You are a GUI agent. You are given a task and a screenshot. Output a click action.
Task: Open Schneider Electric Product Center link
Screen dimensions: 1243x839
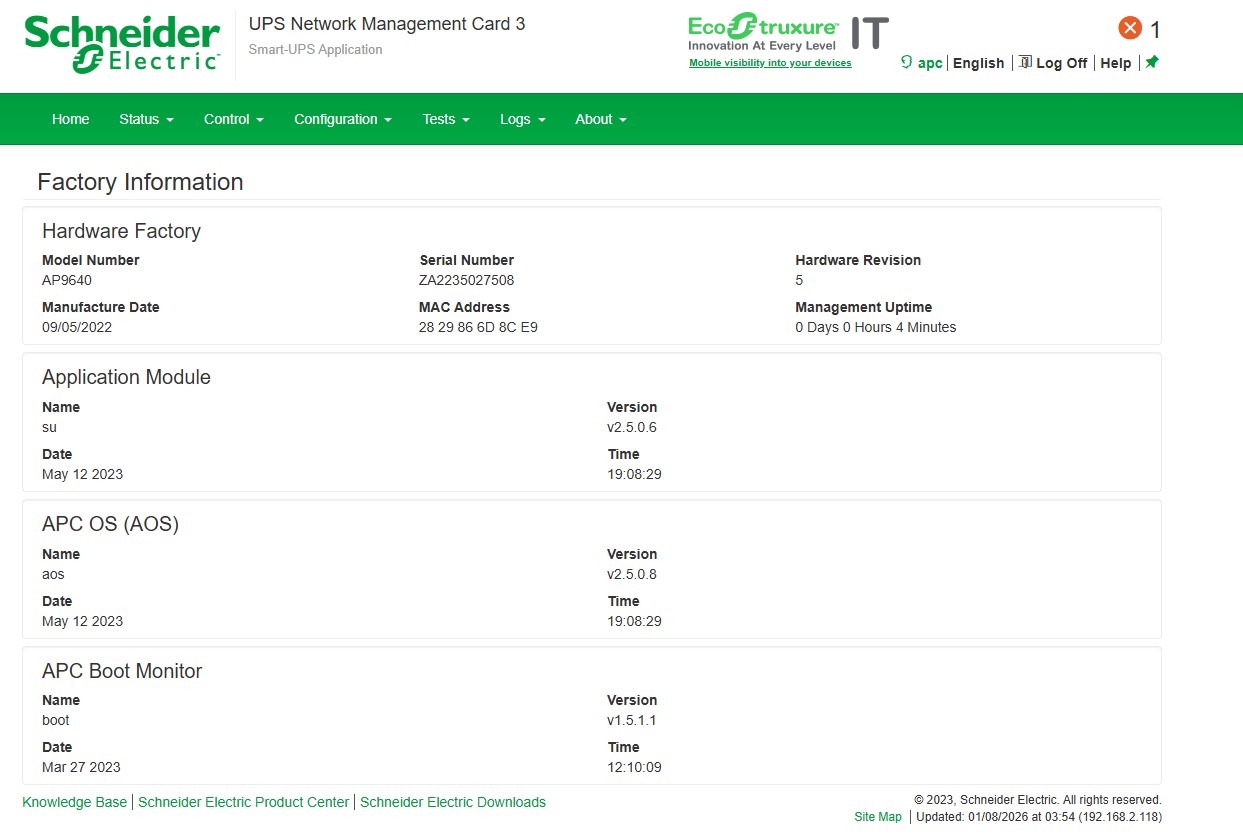coord(244,802)
